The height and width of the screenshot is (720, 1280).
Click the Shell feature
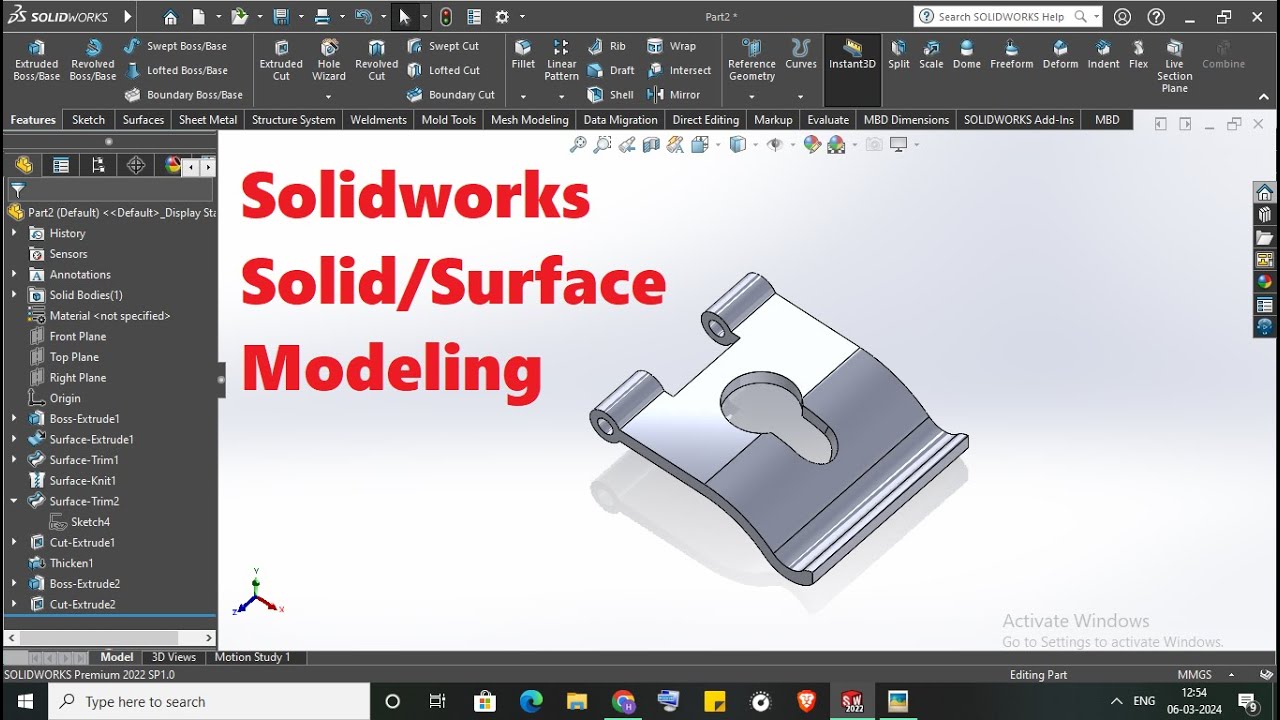point(610,95)
